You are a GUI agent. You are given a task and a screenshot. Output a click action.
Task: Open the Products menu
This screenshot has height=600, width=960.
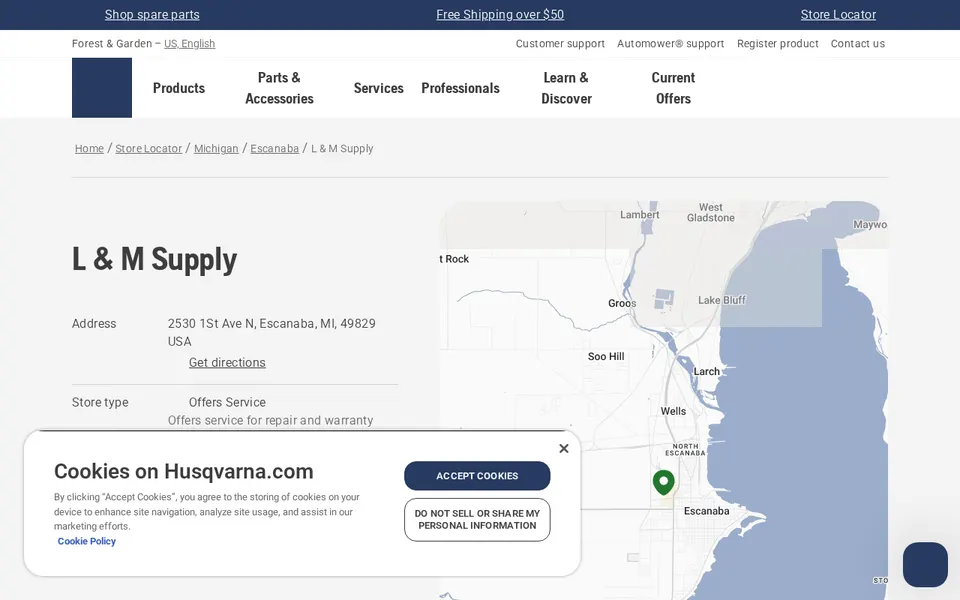pos(179,88)
